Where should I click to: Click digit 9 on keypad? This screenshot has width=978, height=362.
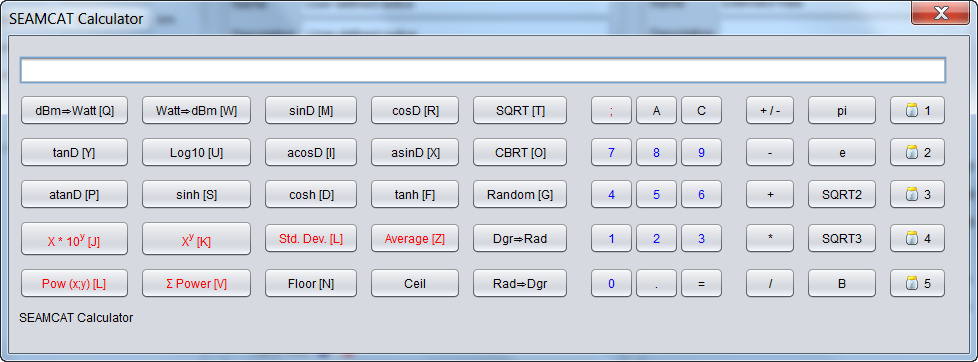(x=701, y=152)
